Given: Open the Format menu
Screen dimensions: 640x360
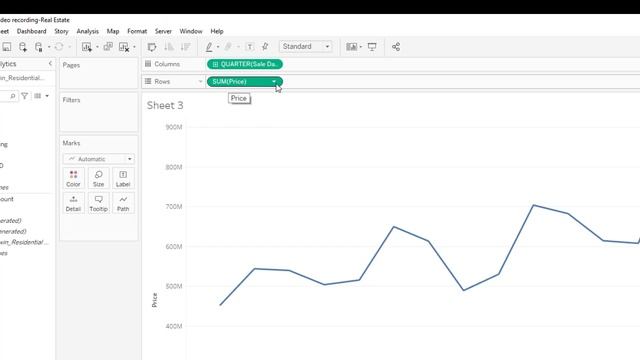Looking at the screenshot, I should 137,31.
